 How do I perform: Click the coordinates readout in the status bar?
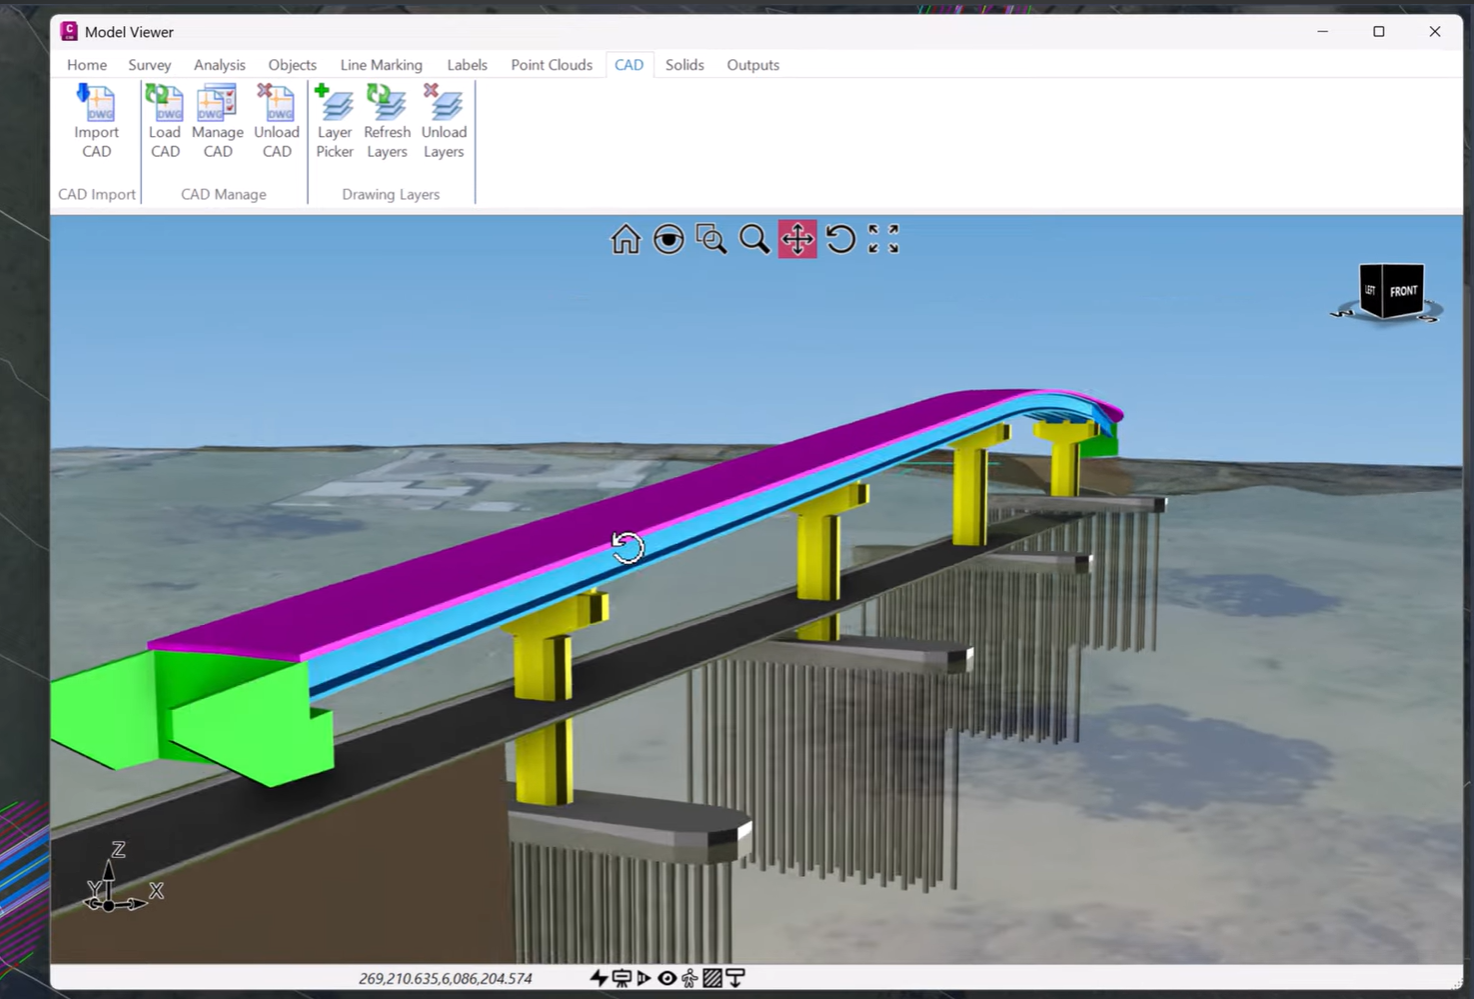(x=445, y=979)
